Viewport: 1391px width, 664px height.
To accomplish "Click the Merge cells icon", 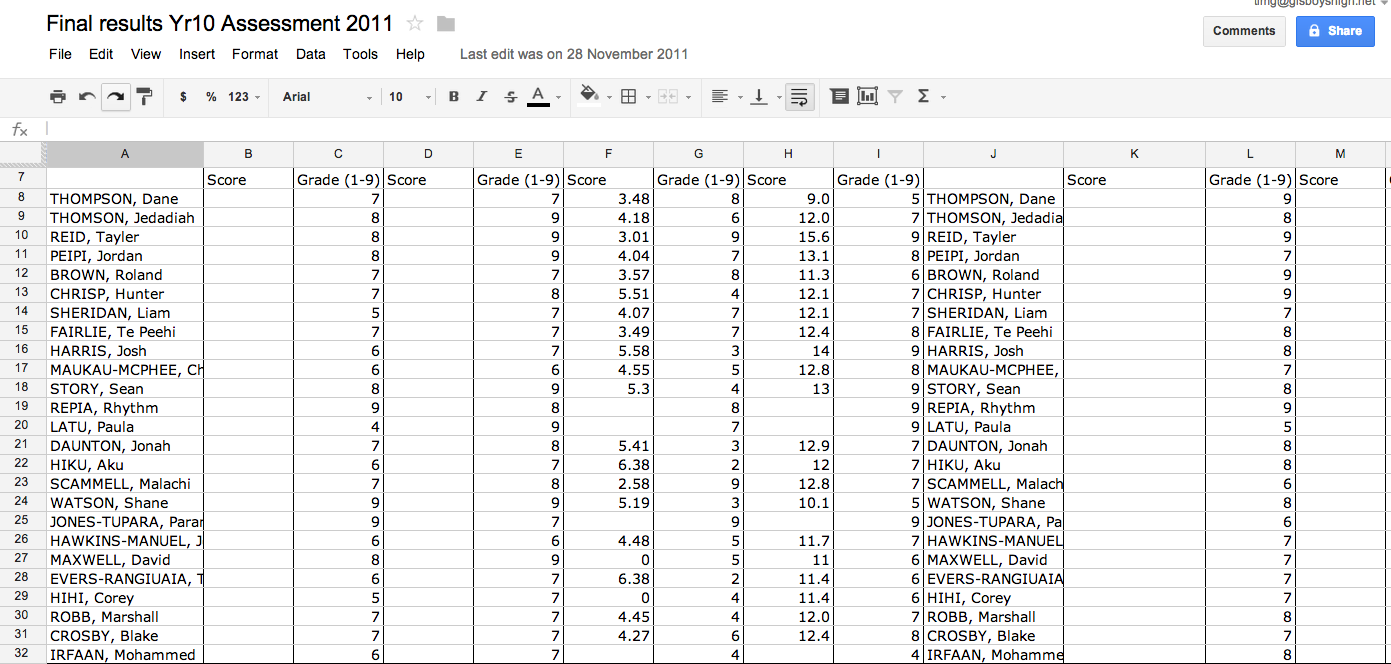I will [666, 97].
